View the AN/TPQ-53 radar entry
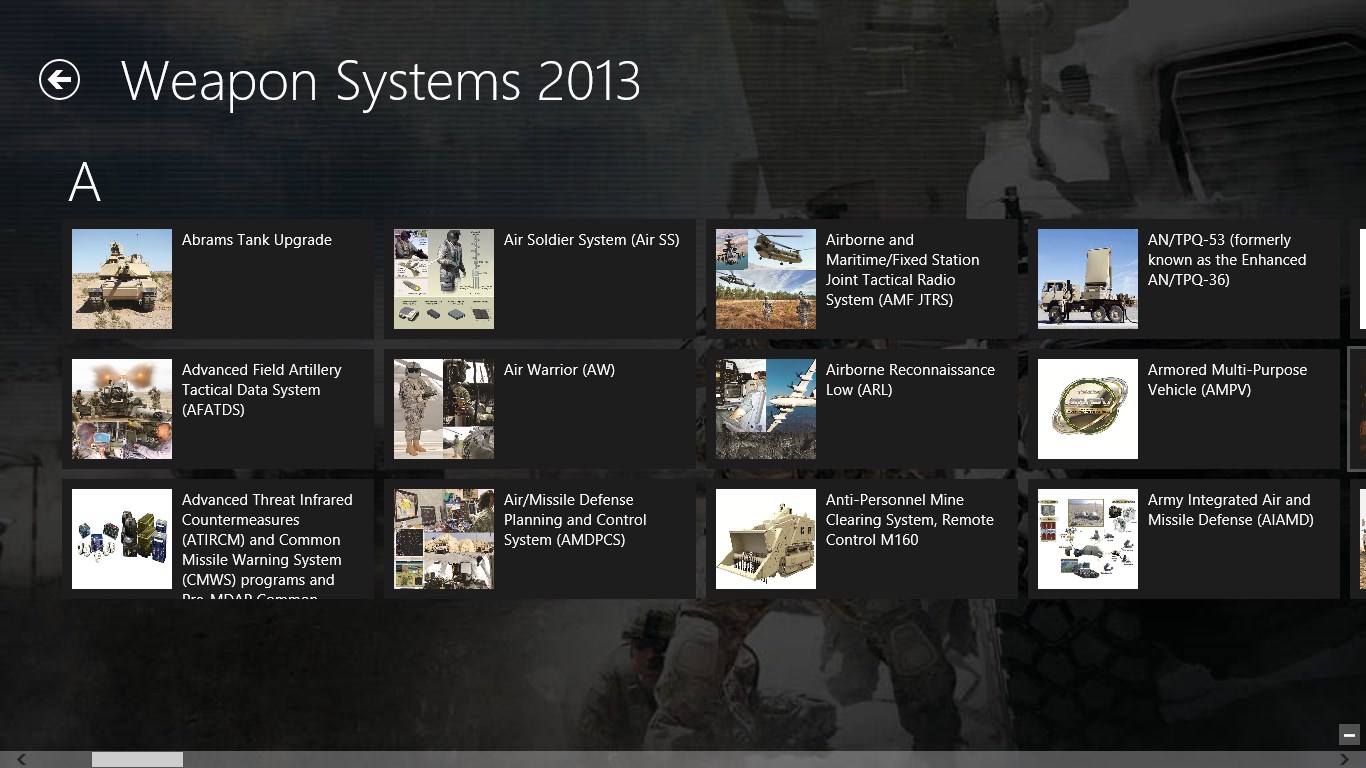 (x=1185, y=278)
